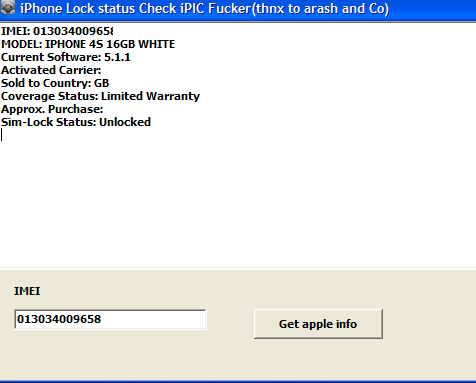Click the Approx. Purchase line

pos(52,109)
